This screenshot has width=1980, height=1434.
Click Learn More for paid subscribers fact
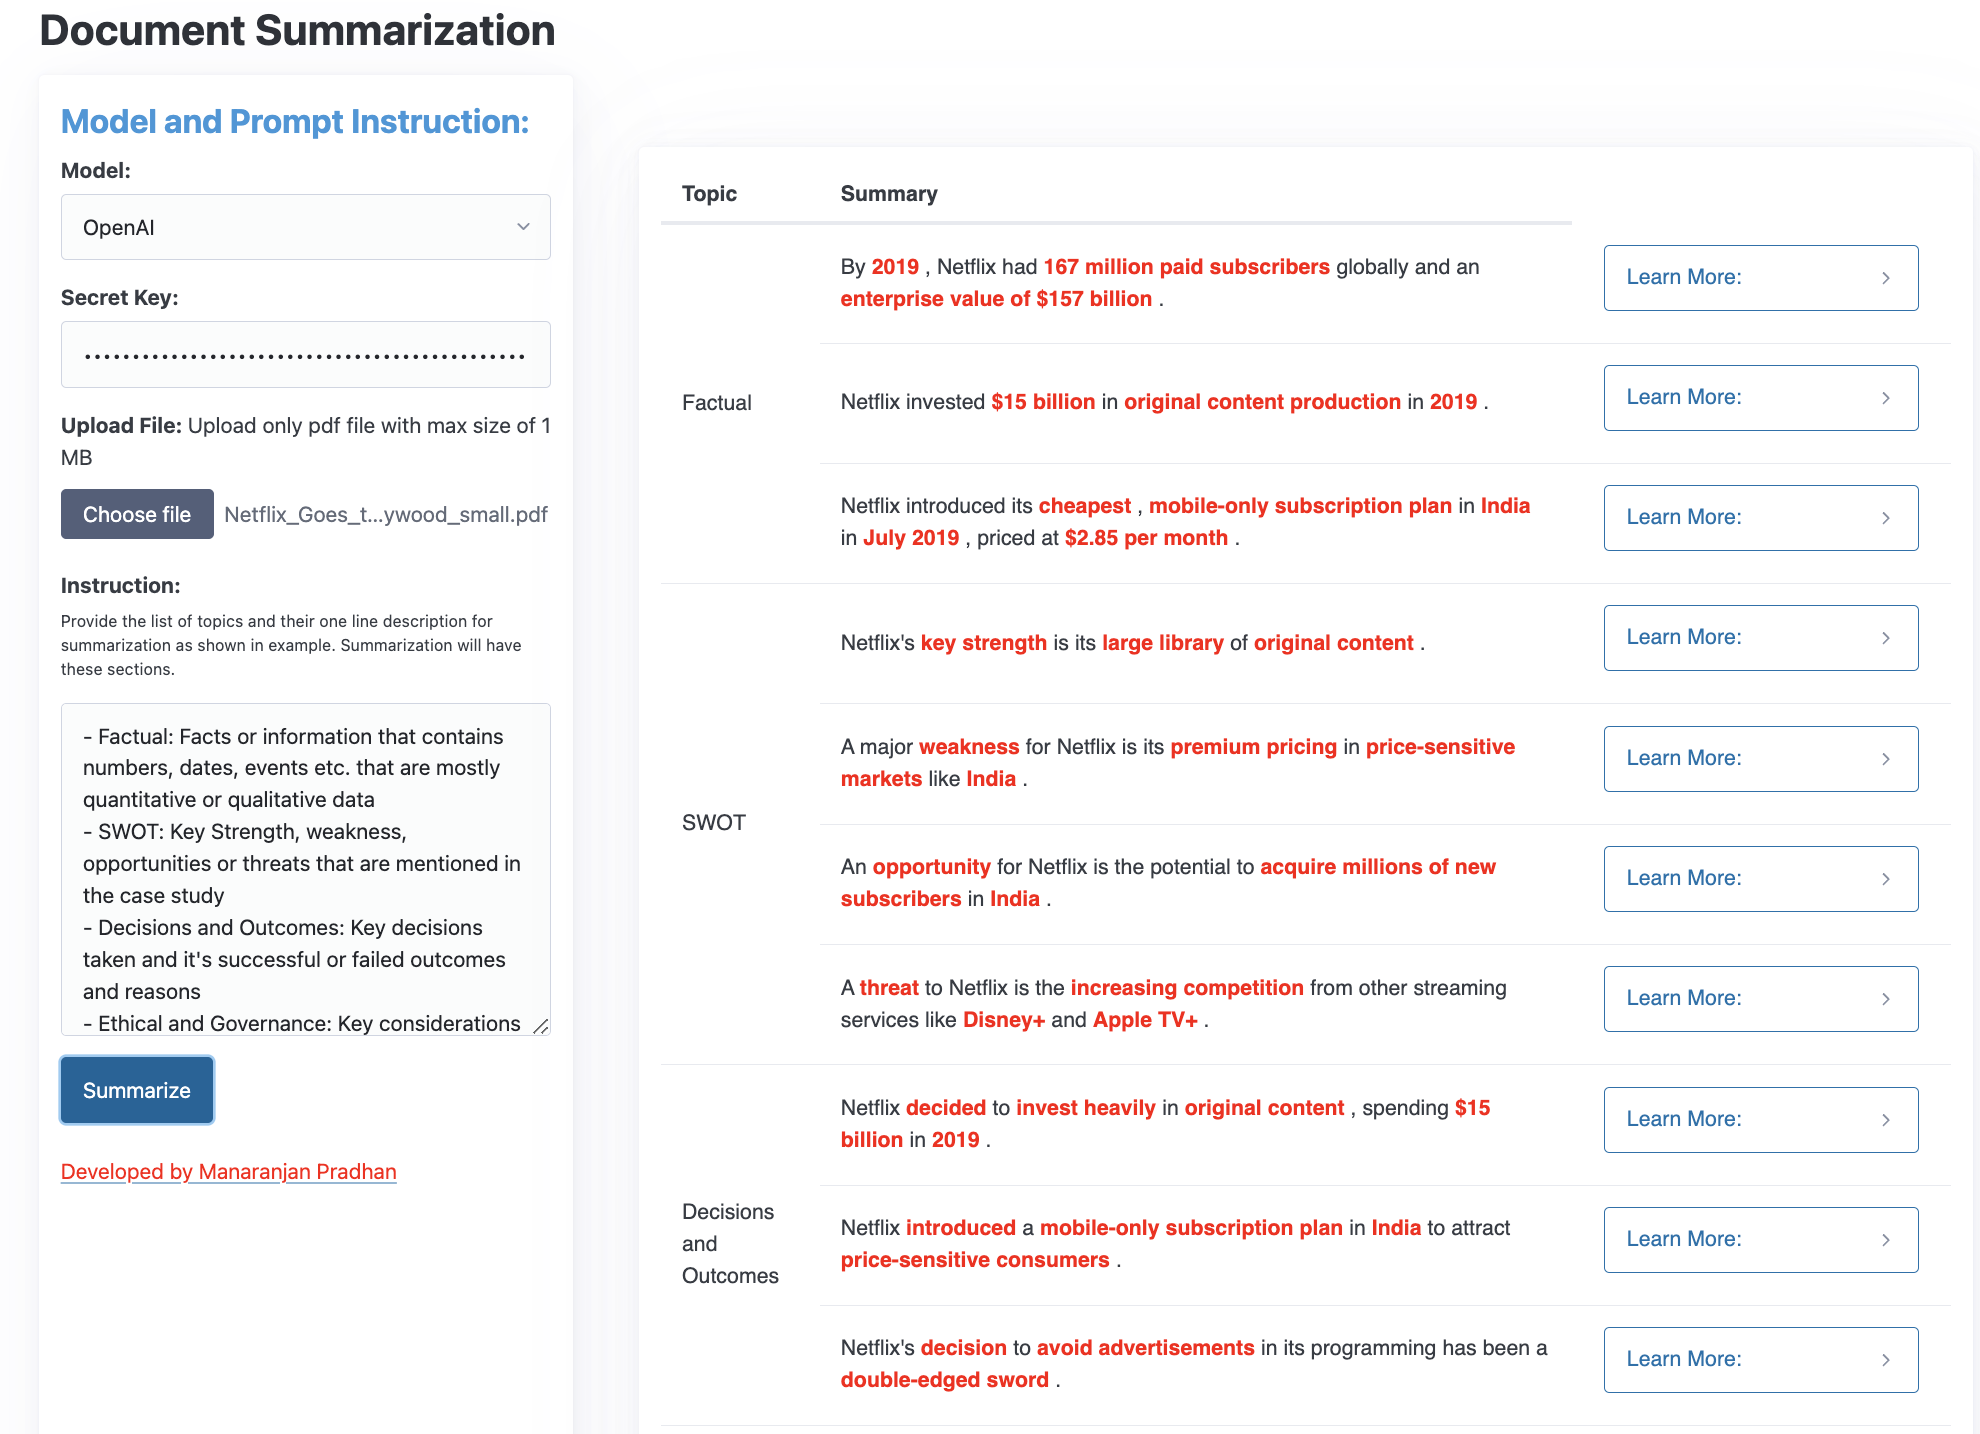tap(1759, 277)
